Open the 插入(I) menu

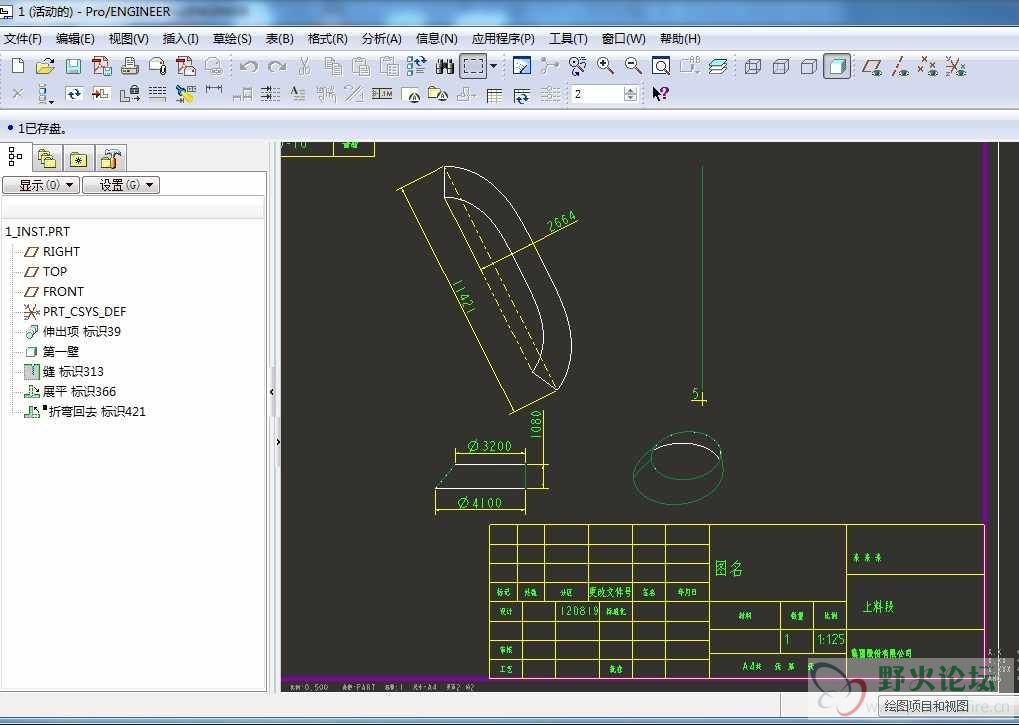tap(181, 39)
